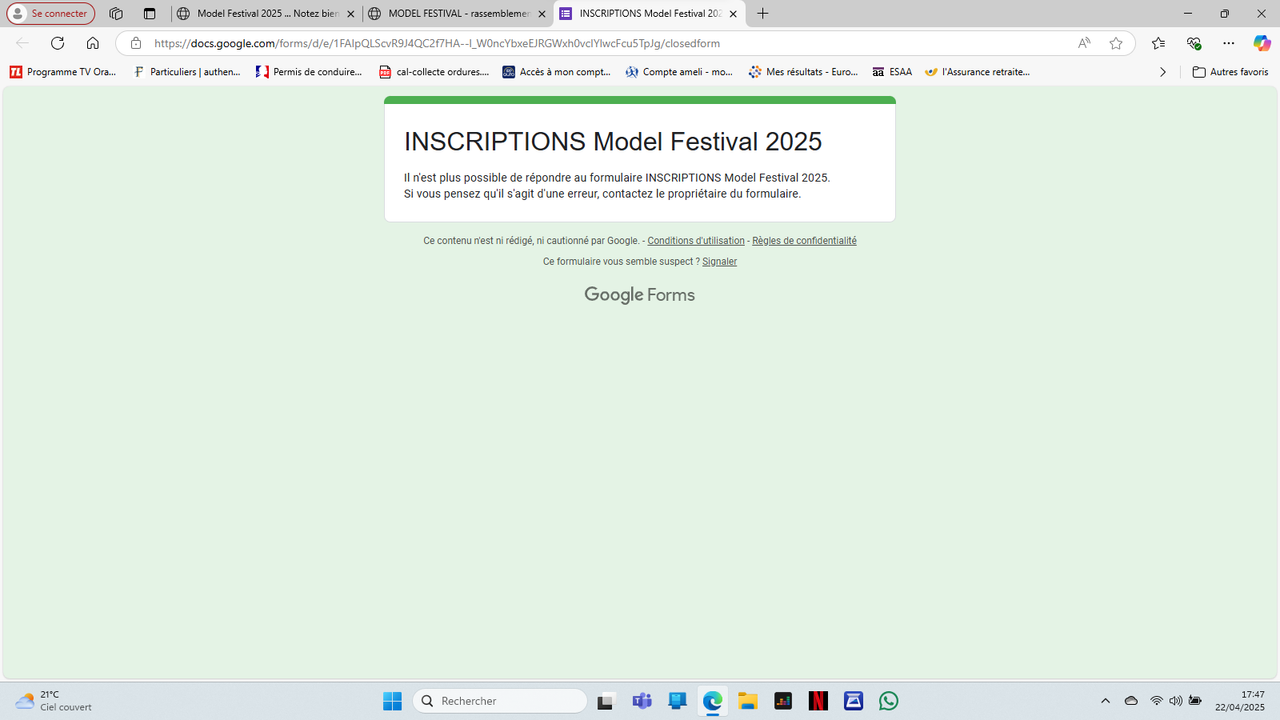Go to the browser Home page icon
The width and height of the screenshot is (1280, 720).
click(92, 43)
